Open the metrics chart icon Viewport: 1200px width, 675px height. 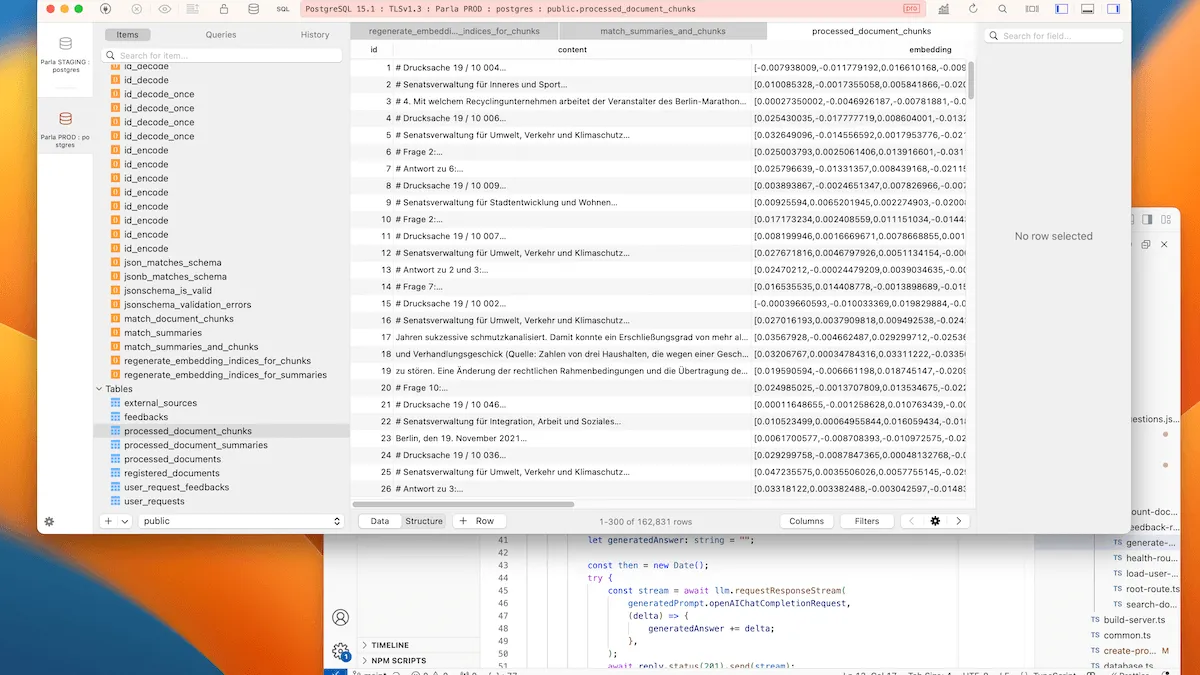[944, 9]
